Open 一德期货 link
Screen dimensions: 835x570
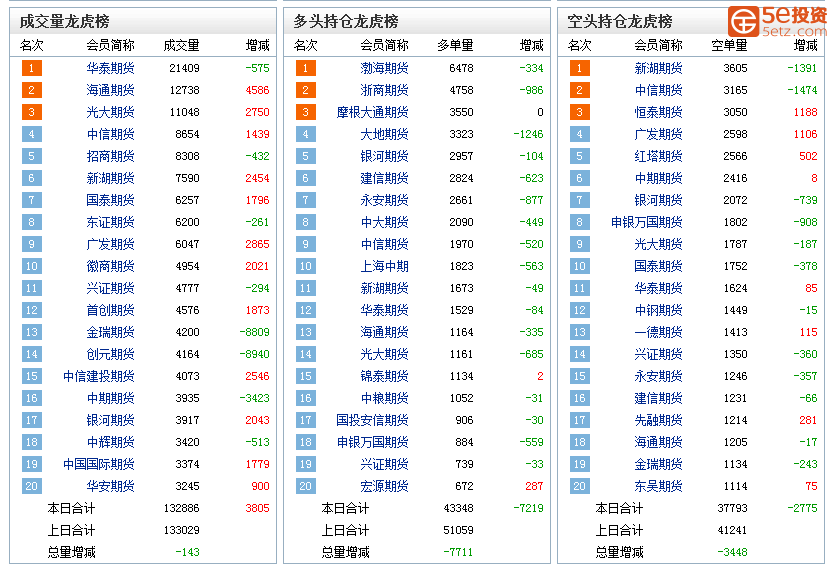coord(659,332)
